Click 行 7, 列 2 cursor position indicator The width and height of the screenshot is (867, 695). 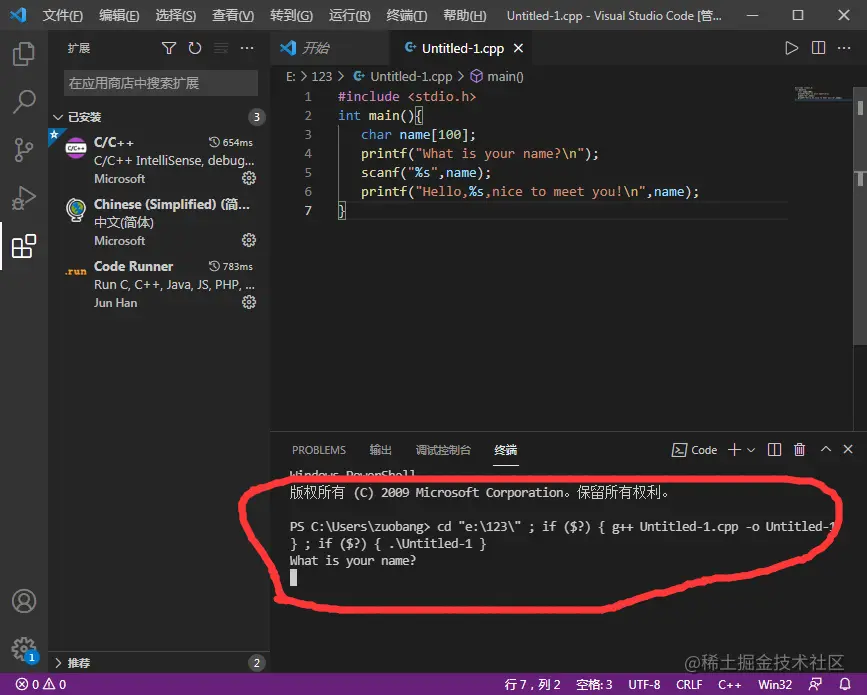coord(532,684)
